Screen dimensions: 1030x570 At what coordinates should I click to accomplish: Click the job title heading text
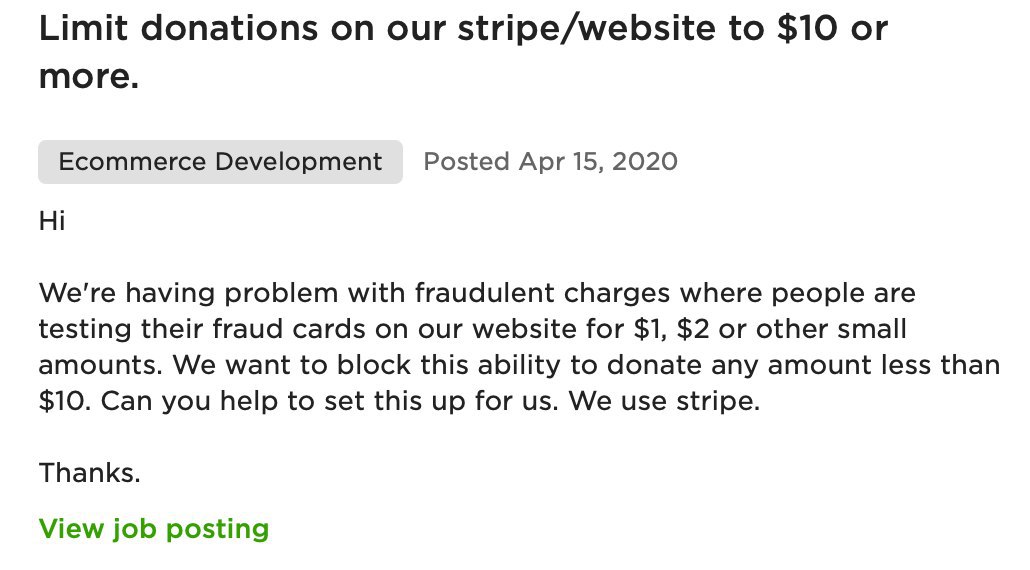point(463,52)
